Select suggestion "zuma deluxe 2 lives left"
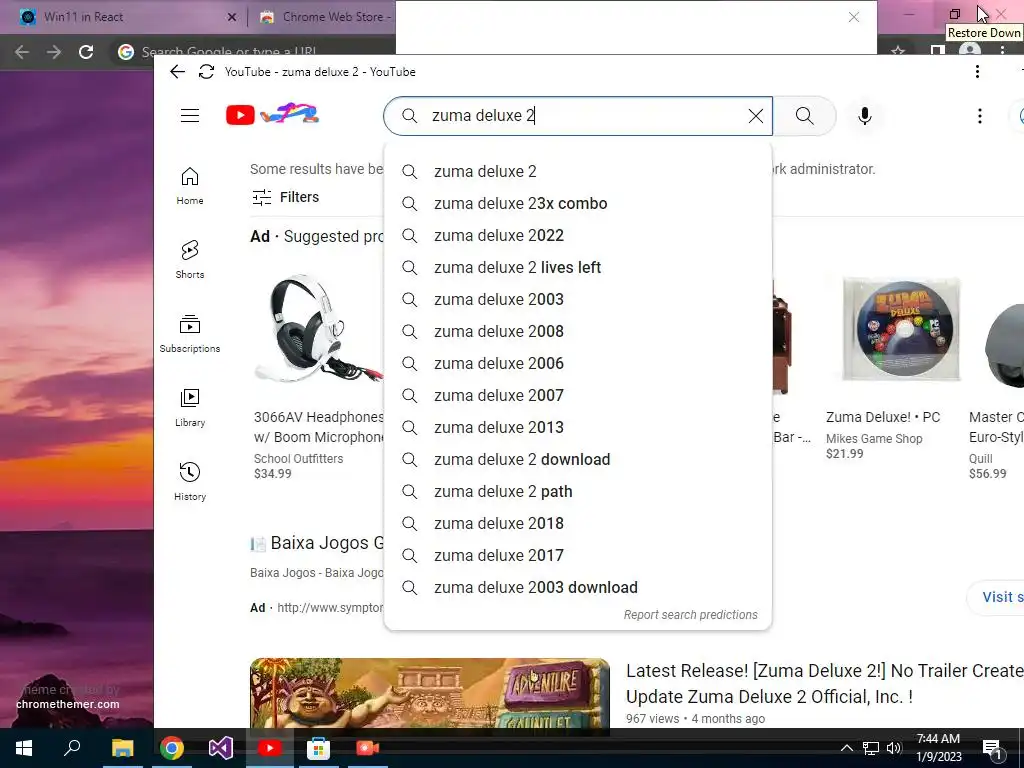Screen dimensions: 1024x768 click(578, 267)
